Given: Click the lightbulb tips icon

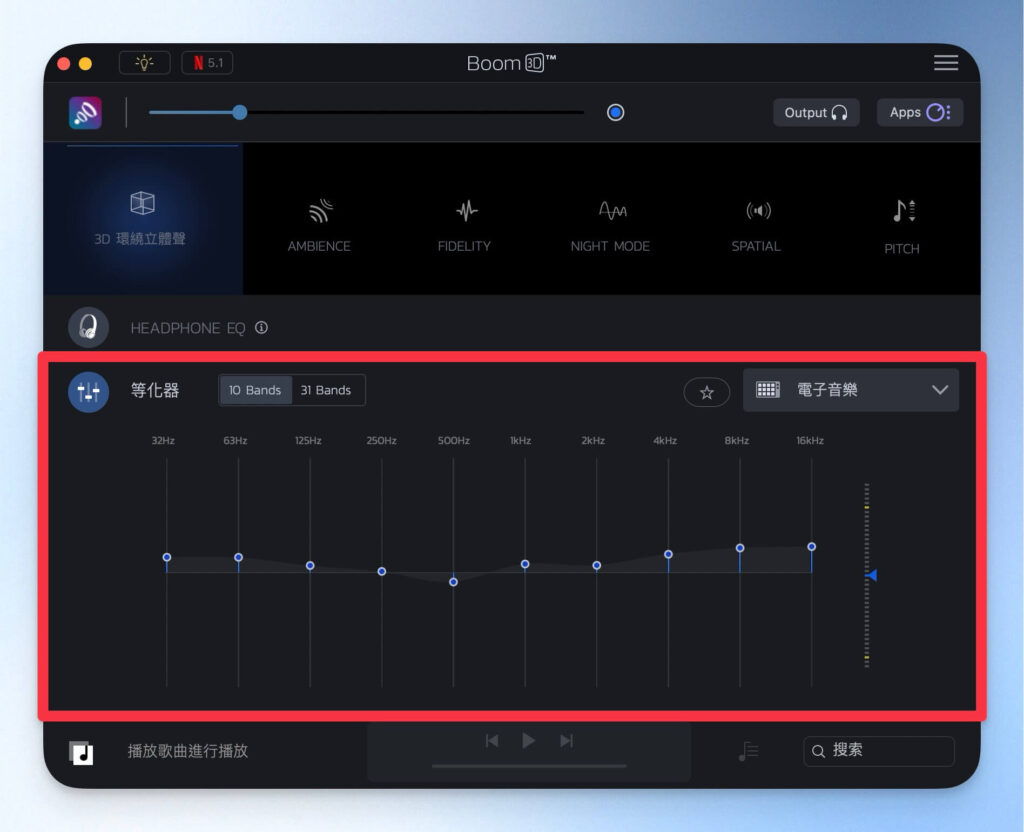Looking at the screenshot, I should 144,63.
